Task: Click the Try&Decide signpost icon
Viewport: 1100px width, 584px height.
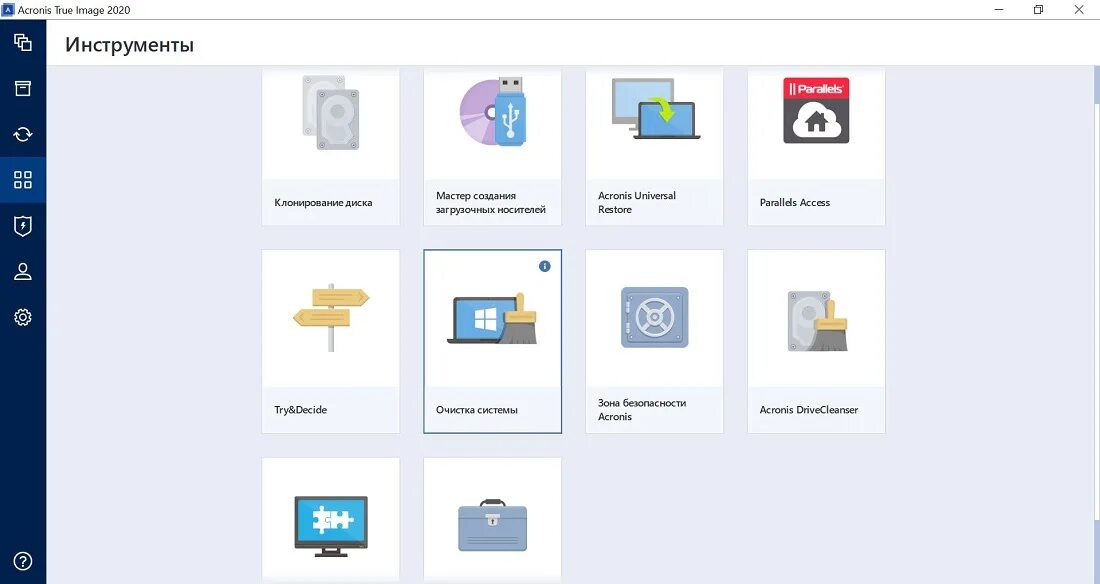Action: tap(330, 317)
